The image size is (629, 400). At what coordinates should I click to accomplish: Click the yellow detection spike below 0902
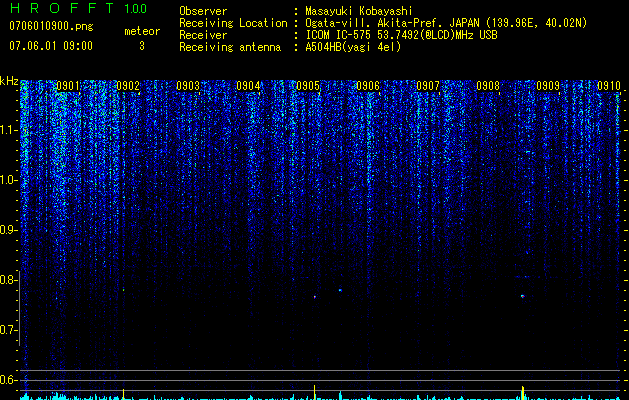pos(124,394)
